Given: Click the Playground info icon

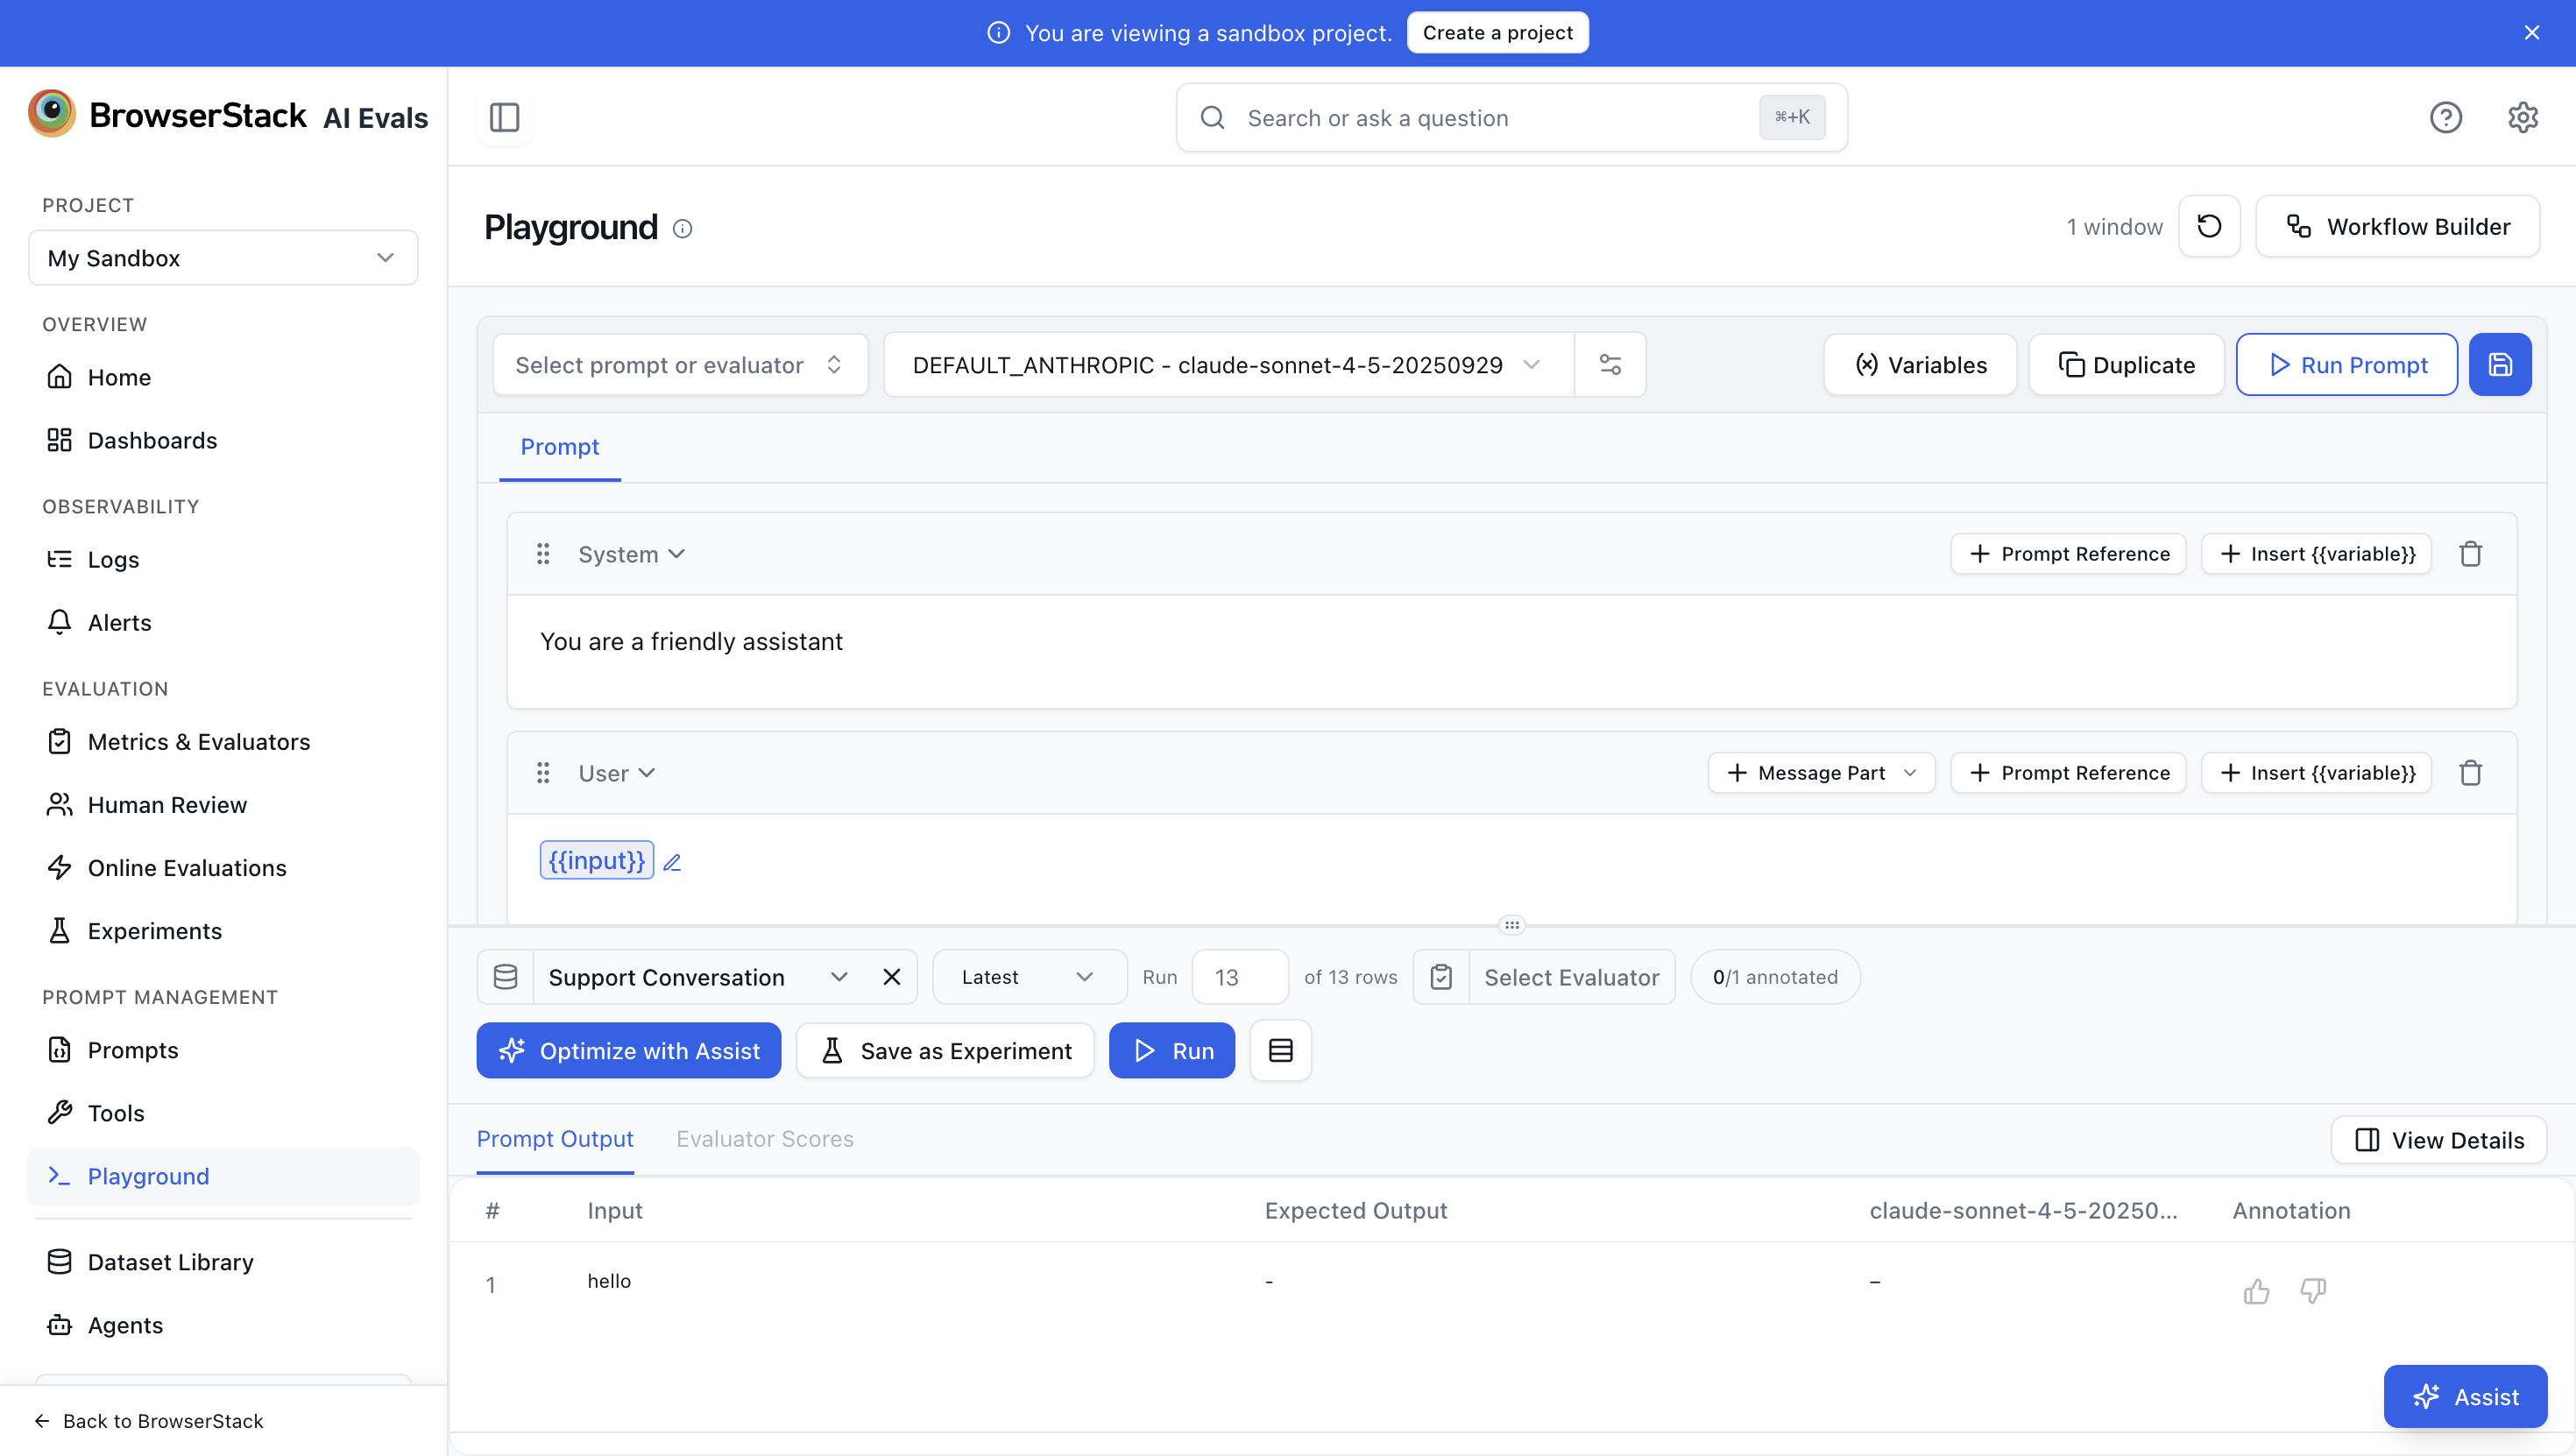Looking at the screenshot, I should coord(683,229).
